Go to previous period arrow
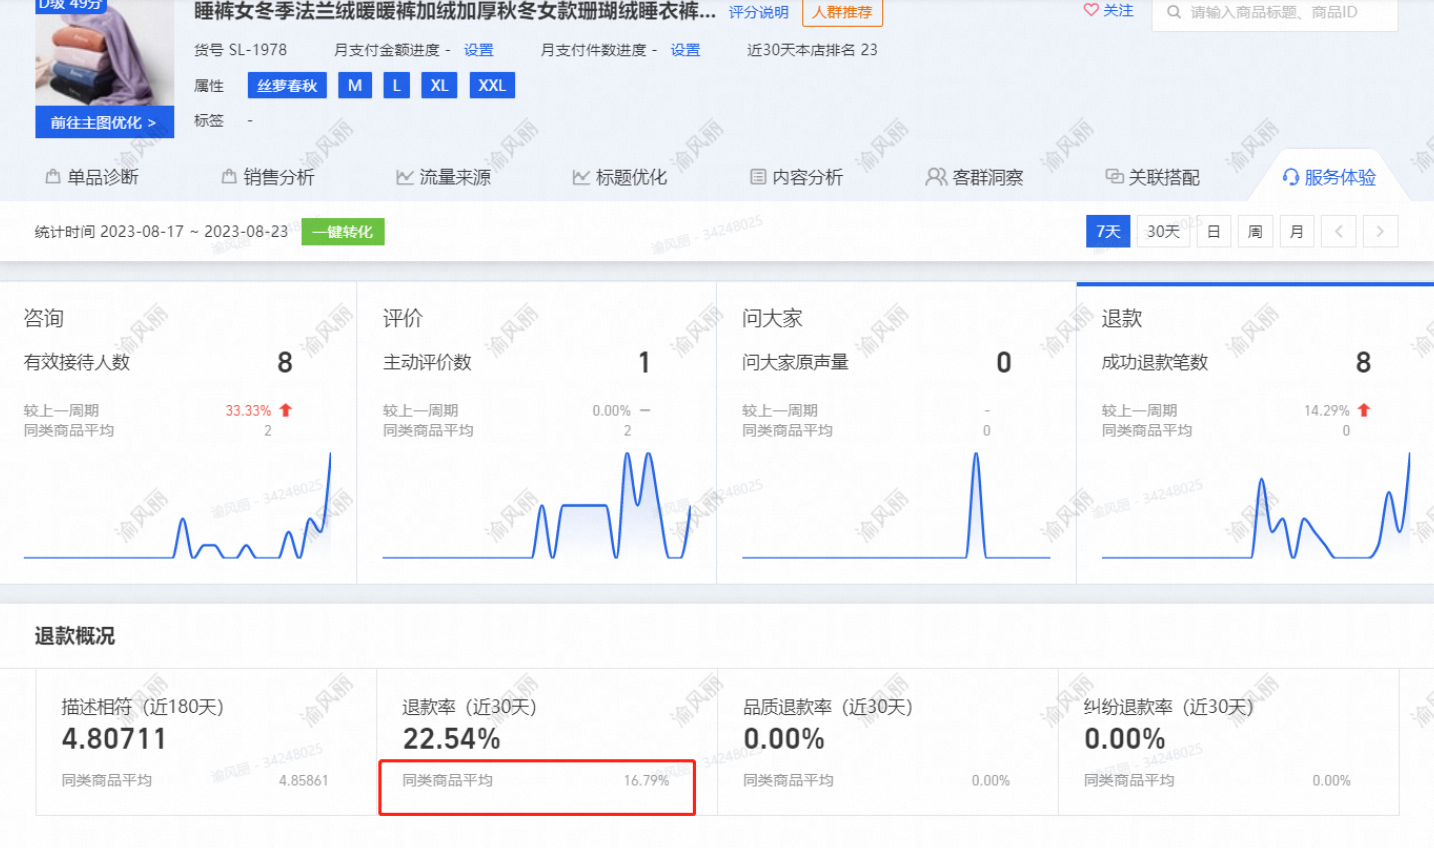The image size is (1434, 848). [1338, 231]
